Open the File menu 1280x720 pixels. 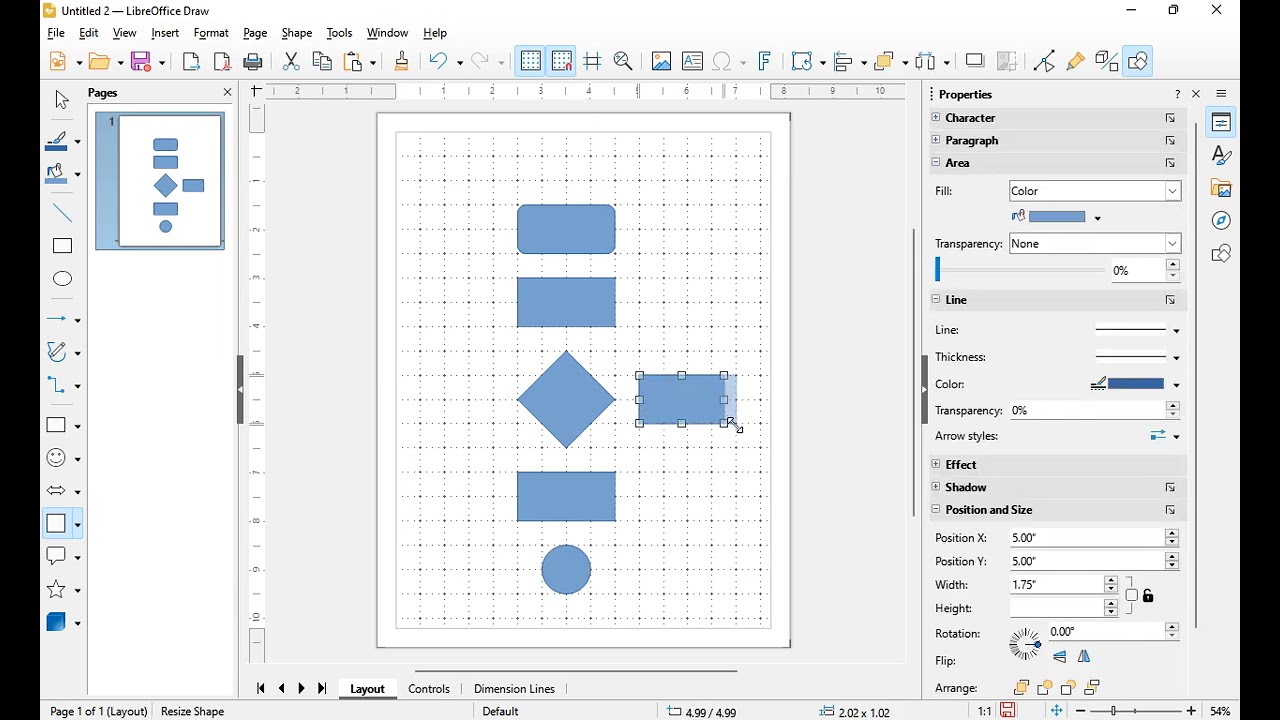56,33
